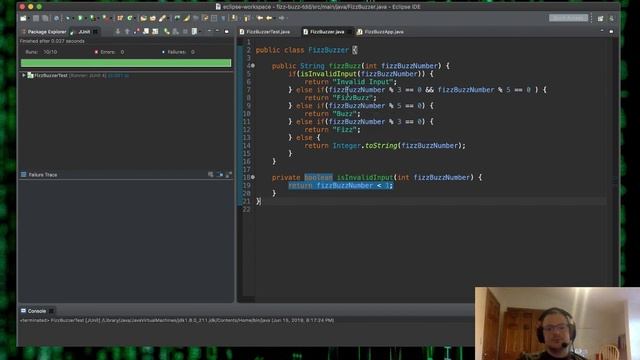This screenshot has width=640, height=360.
Task: Click the Quick Access search field
Action: tap(568, 18)
